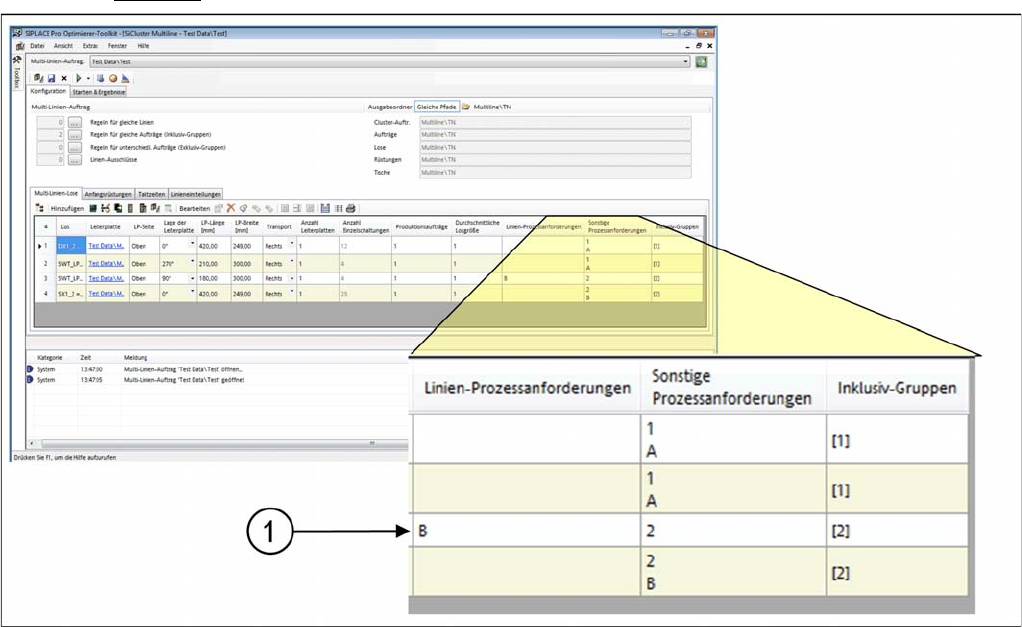The image size is (1022, 627).
Task: Open the Lage der Leiterplatte dropdown showing 270°
Action: [192, 262]
